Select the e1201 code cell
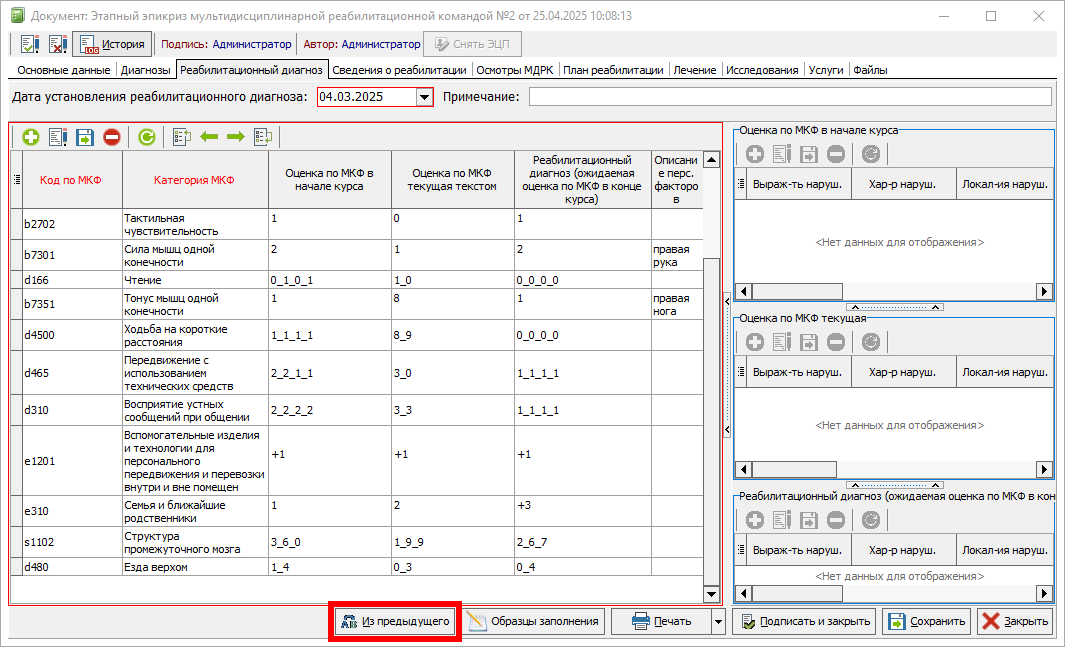This screenshot has height=647, width=1065. [72, 462]
